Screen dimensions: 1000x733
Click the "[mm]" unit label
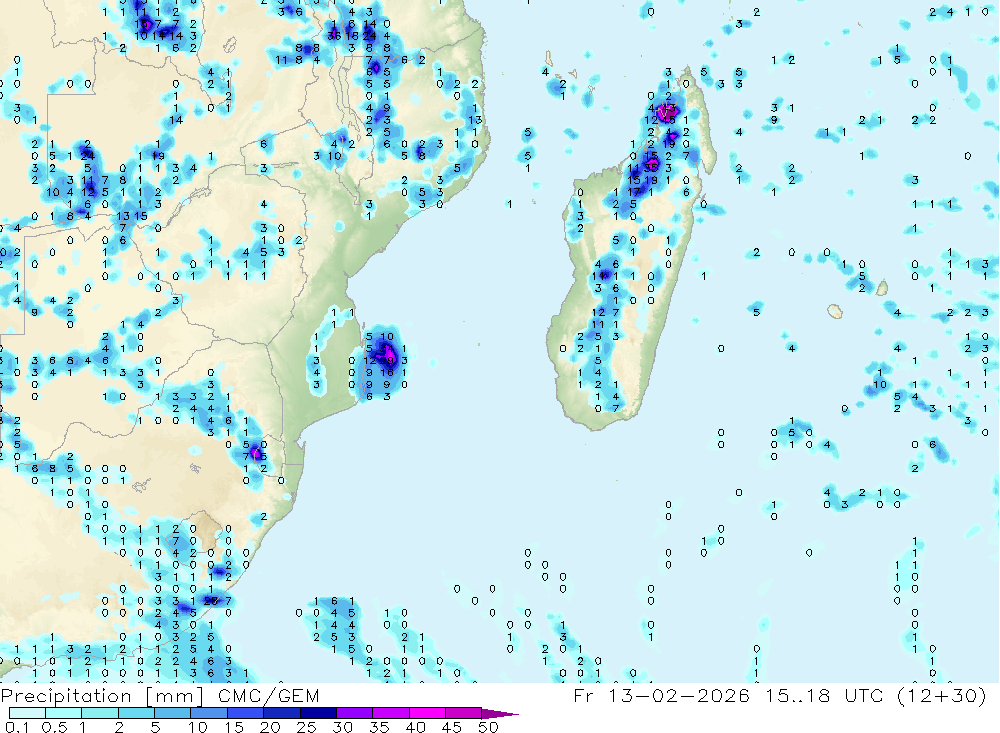[175, 696]
